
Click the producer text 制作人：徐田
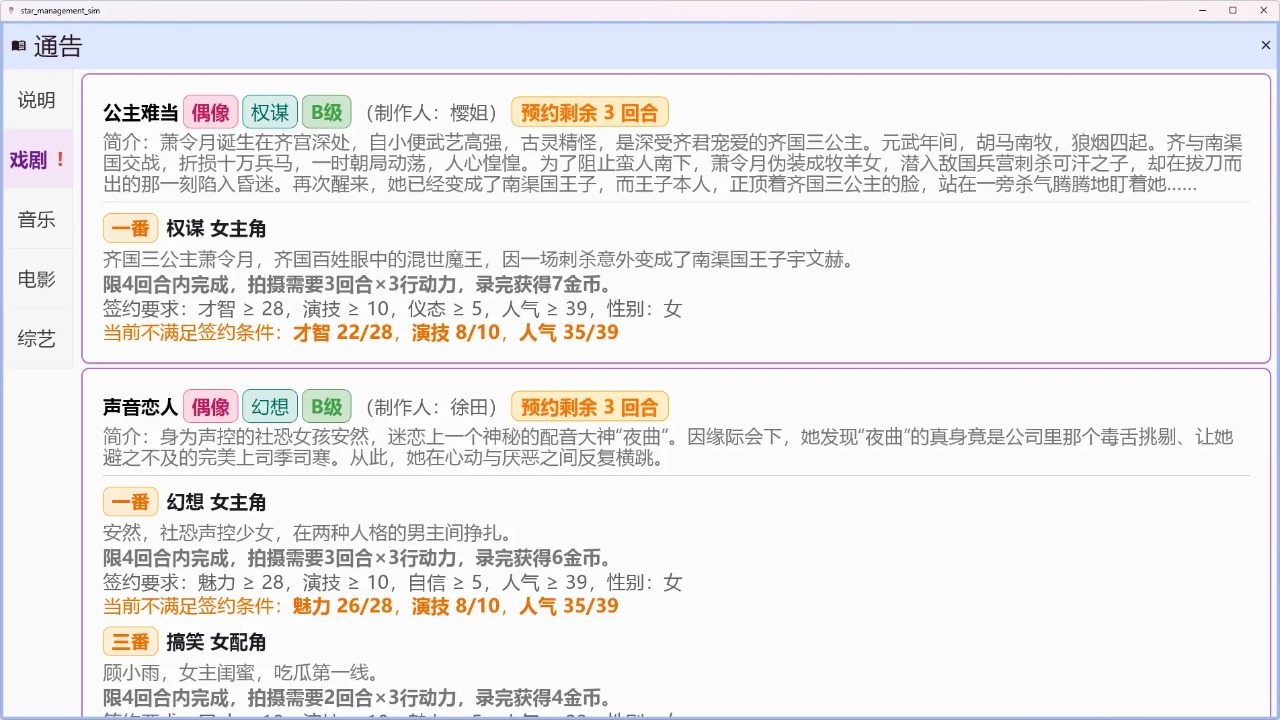point(431,407)
